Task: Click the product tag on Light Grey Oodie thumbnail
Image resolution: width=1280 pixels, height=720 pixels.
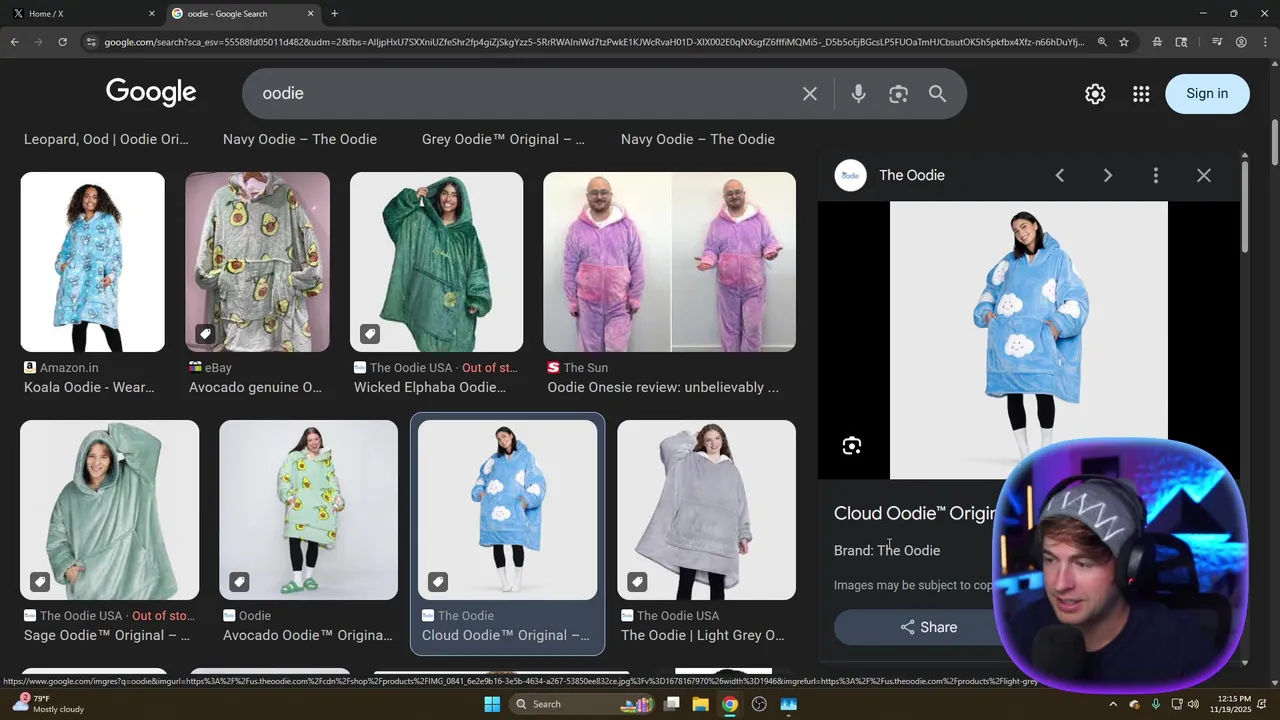Action: (x=637, y=581)
